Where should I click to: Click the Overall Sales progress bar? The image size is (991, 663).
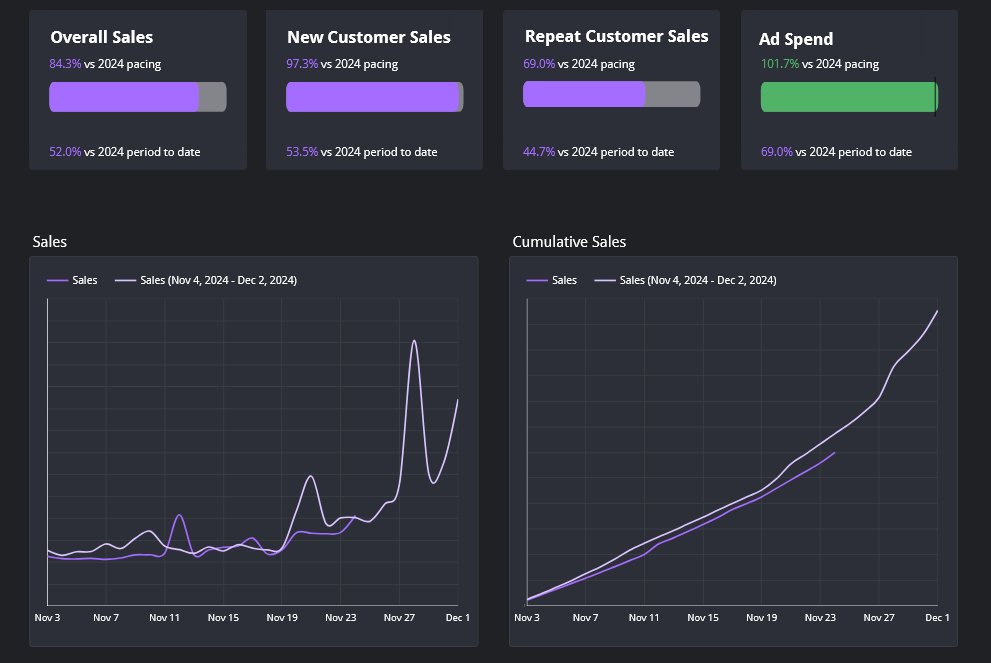(138, 97)
